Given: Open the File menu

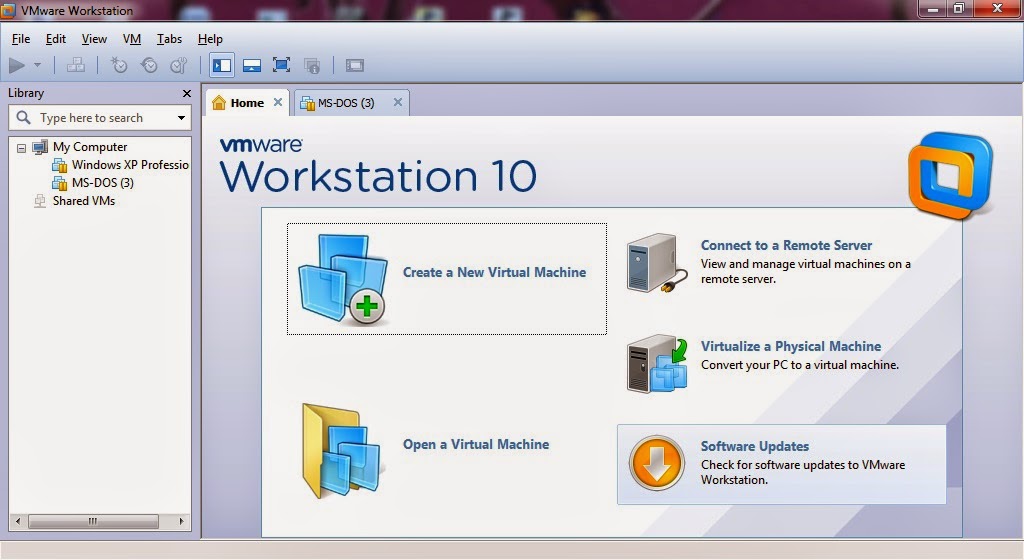Looking at the screenshot, I should coord(21,39).
